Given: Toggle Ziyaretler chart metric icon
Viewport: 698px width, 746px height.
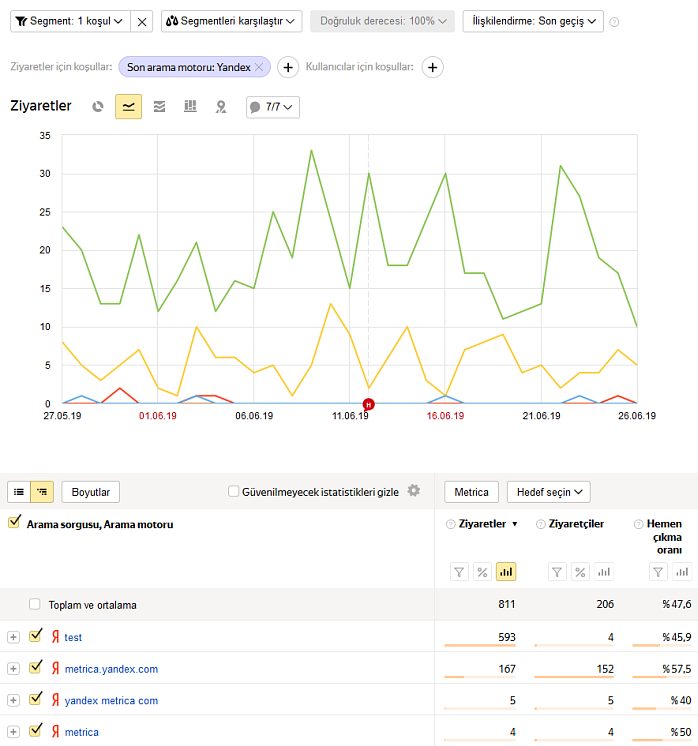Looking at the screenshot, I should click(x=506, y=572).
